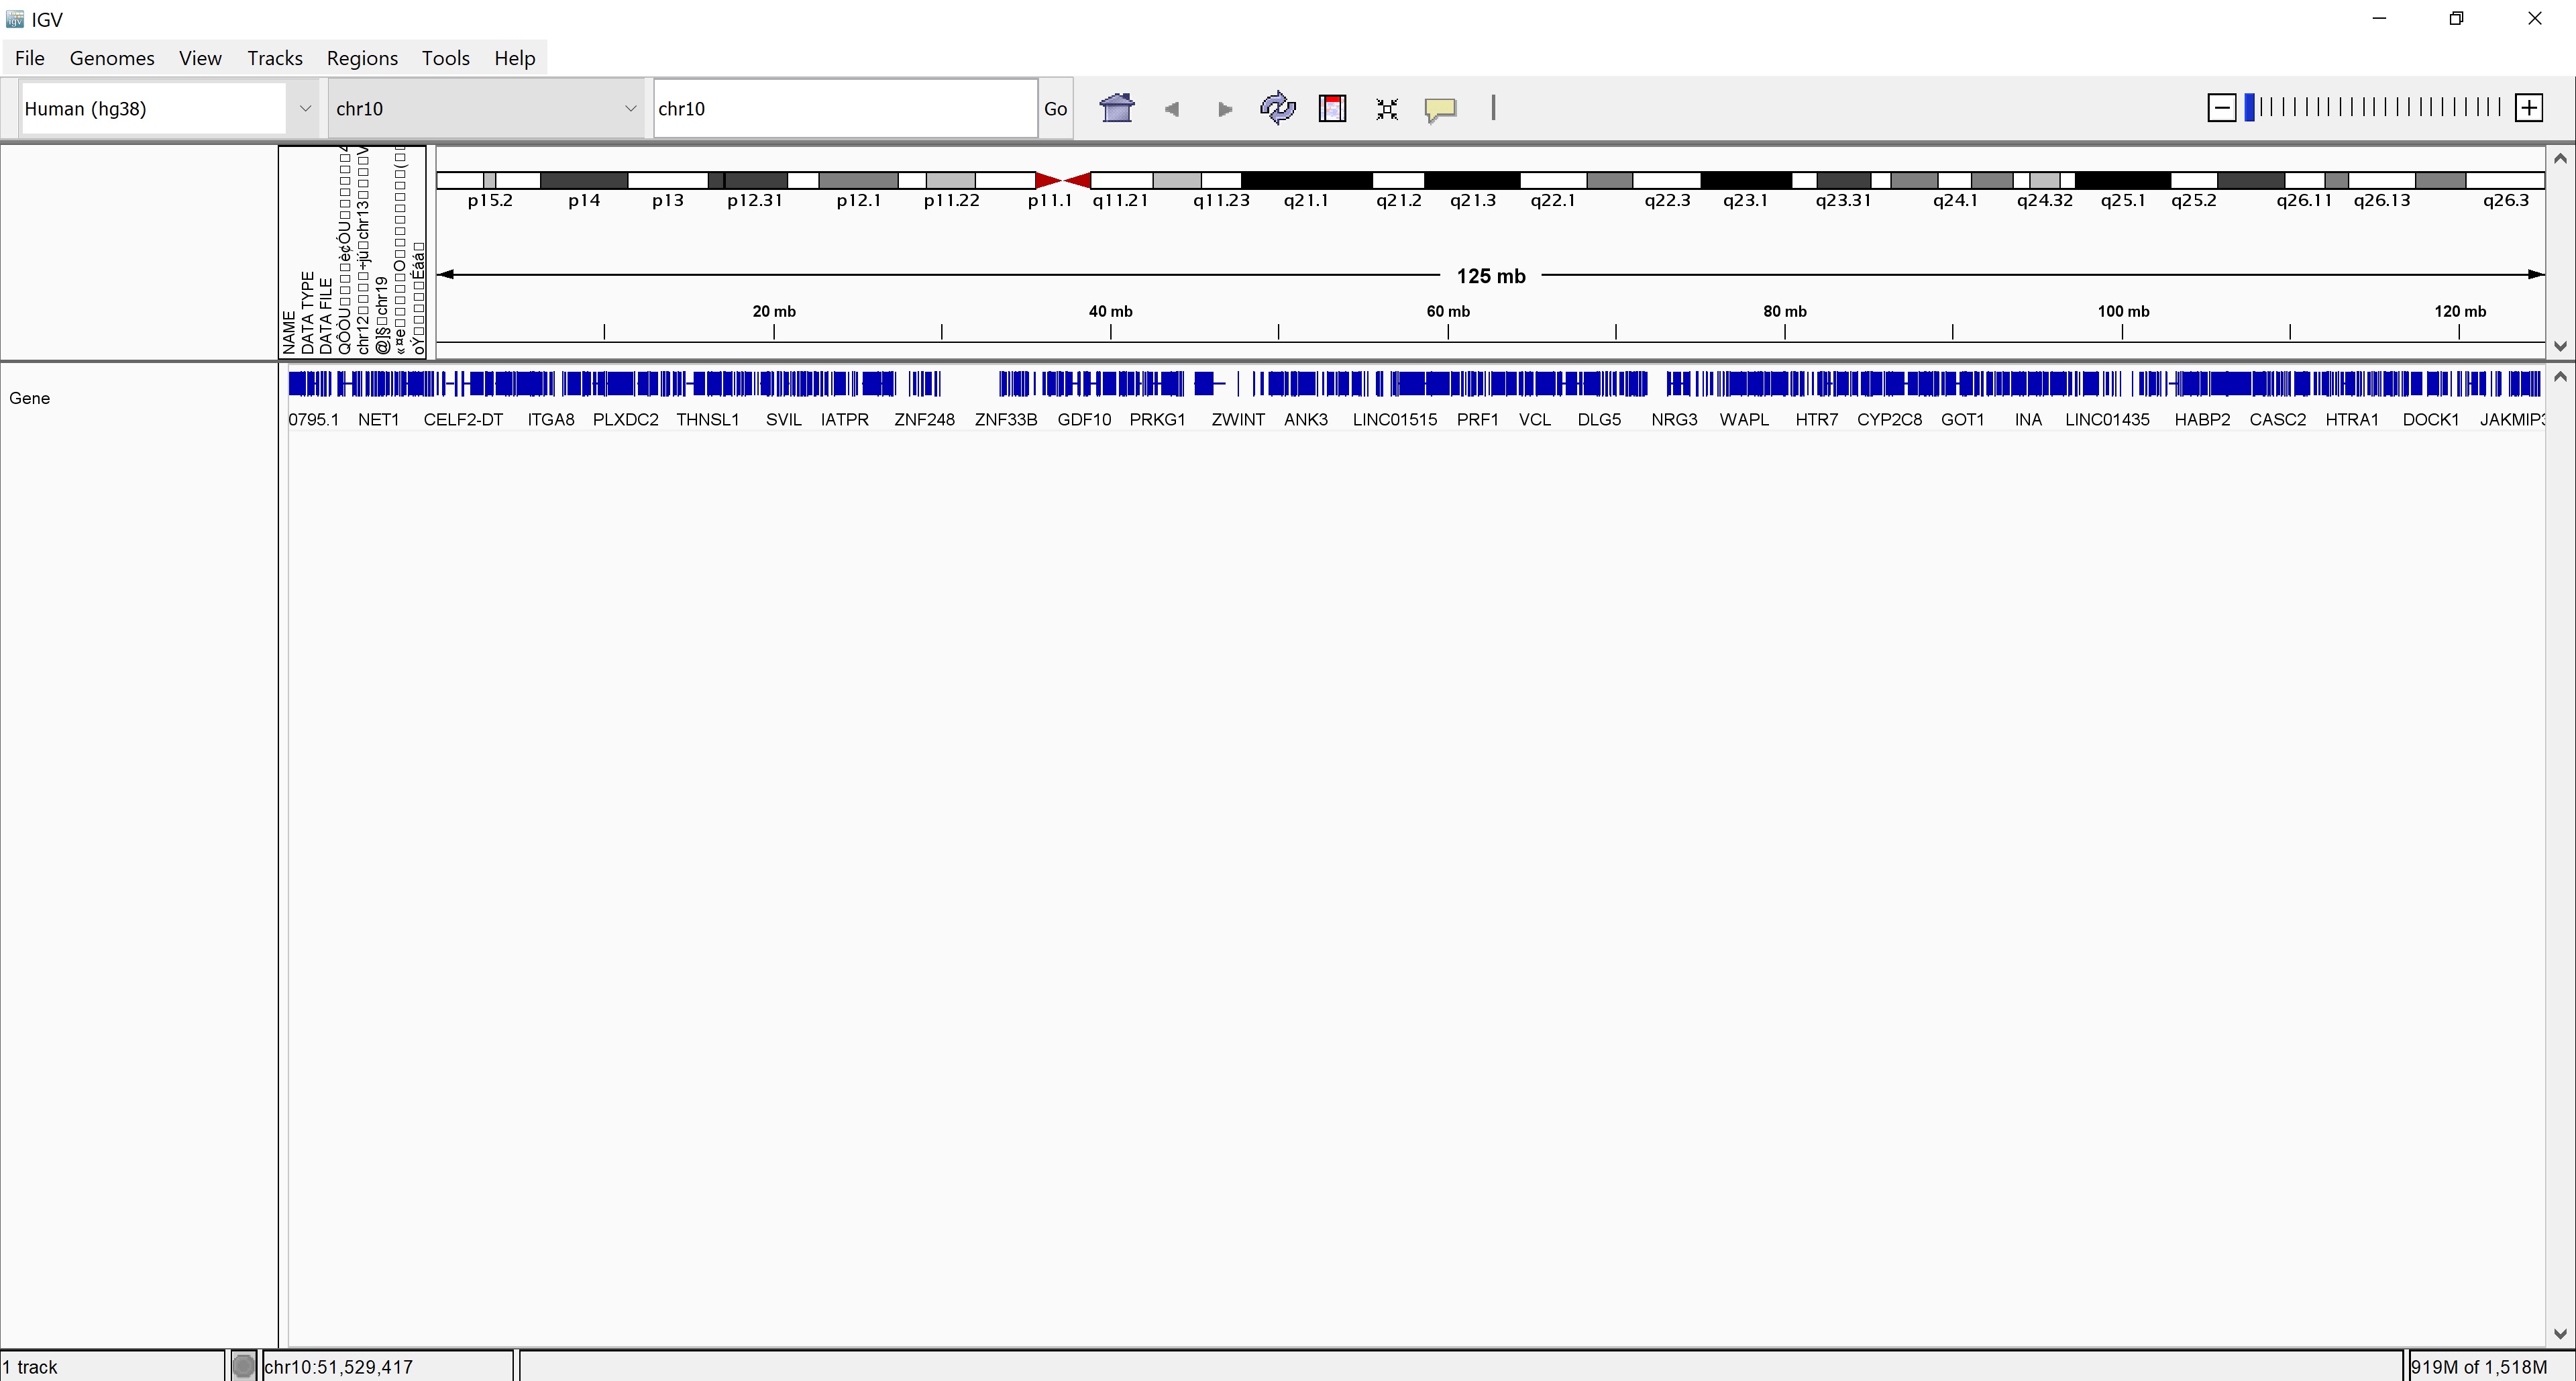Zoom in using the plus icon

pyautogui.click(x=2529, y=107)
